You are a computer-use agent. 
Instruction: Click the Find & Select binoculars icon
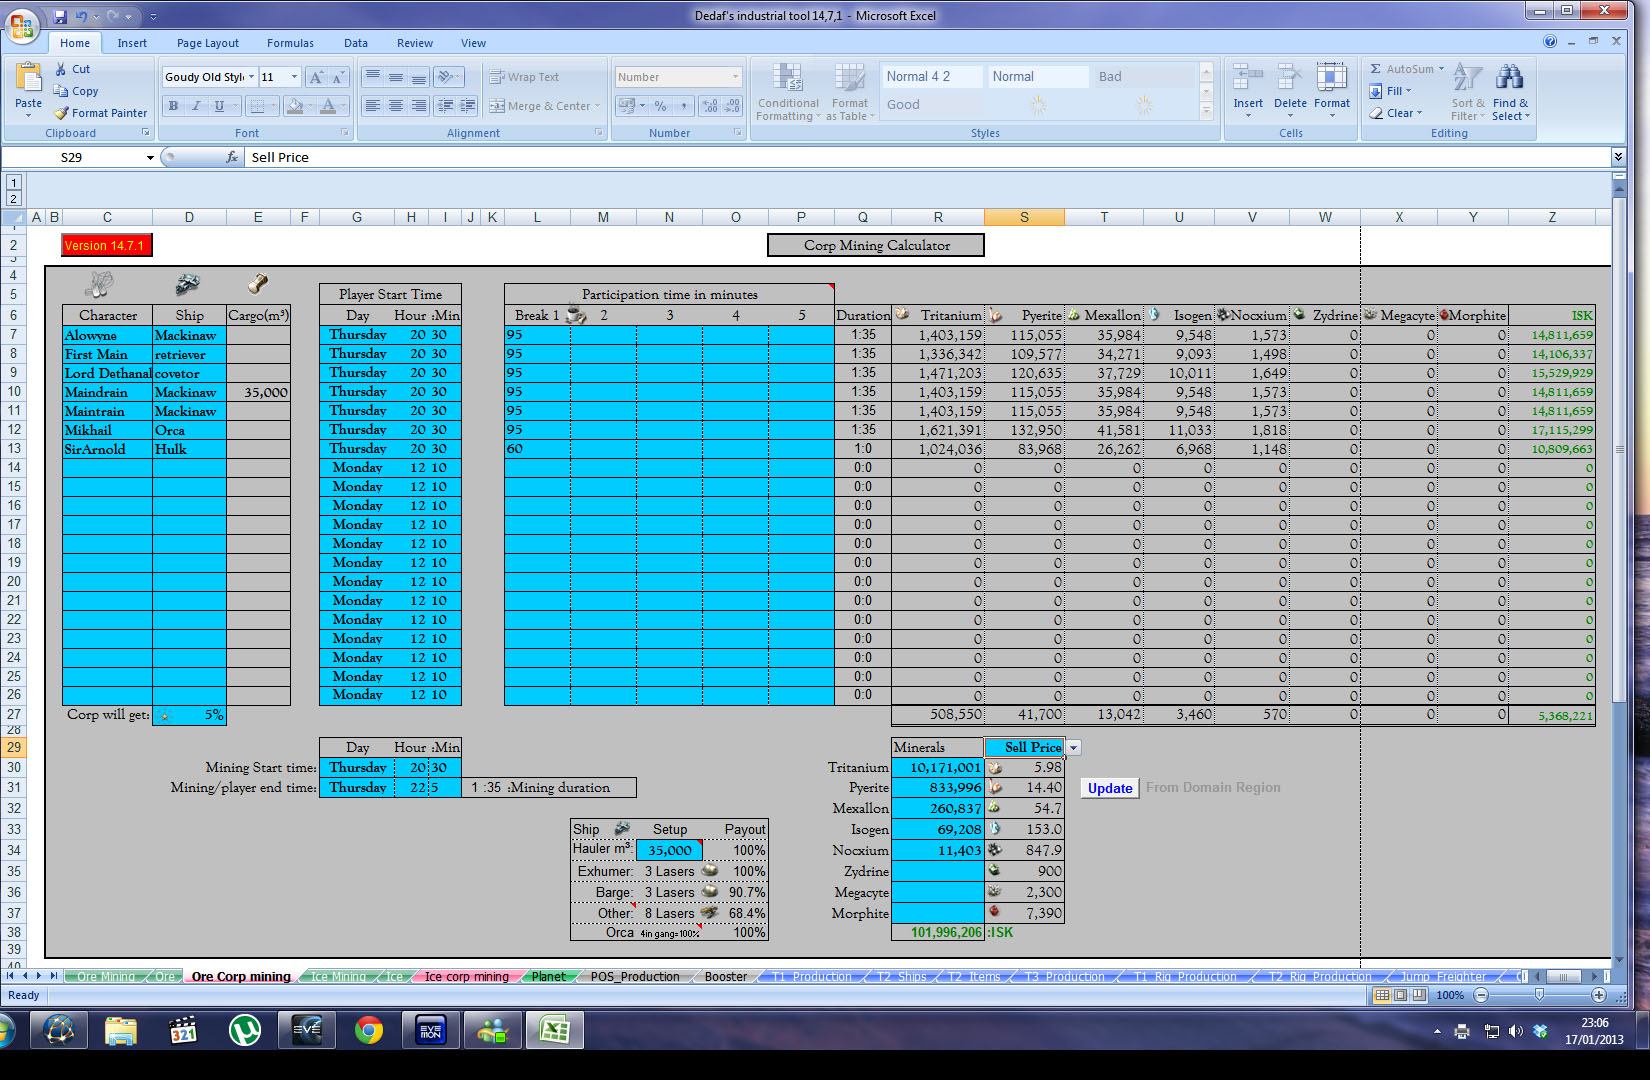click(1509, 78)
